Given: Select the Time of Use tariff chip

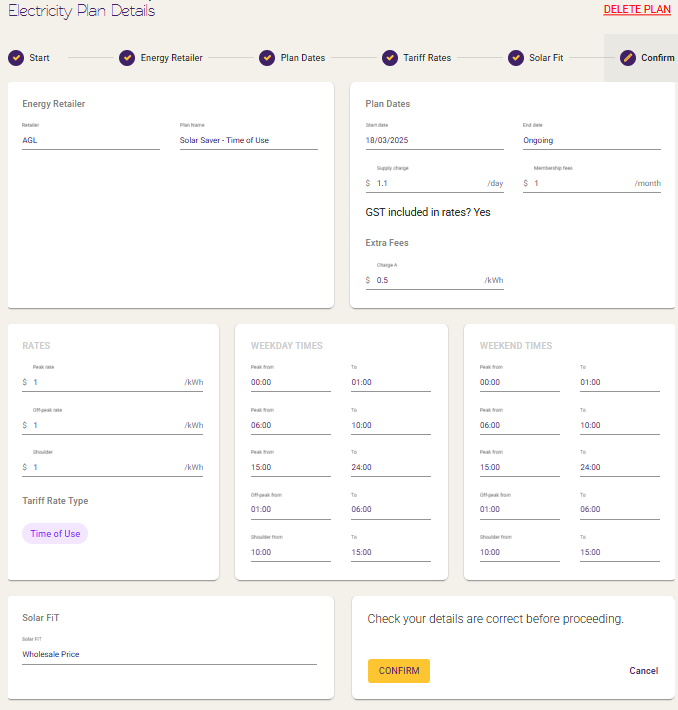Looking at the screenshot, I should [x=55, y=533].
